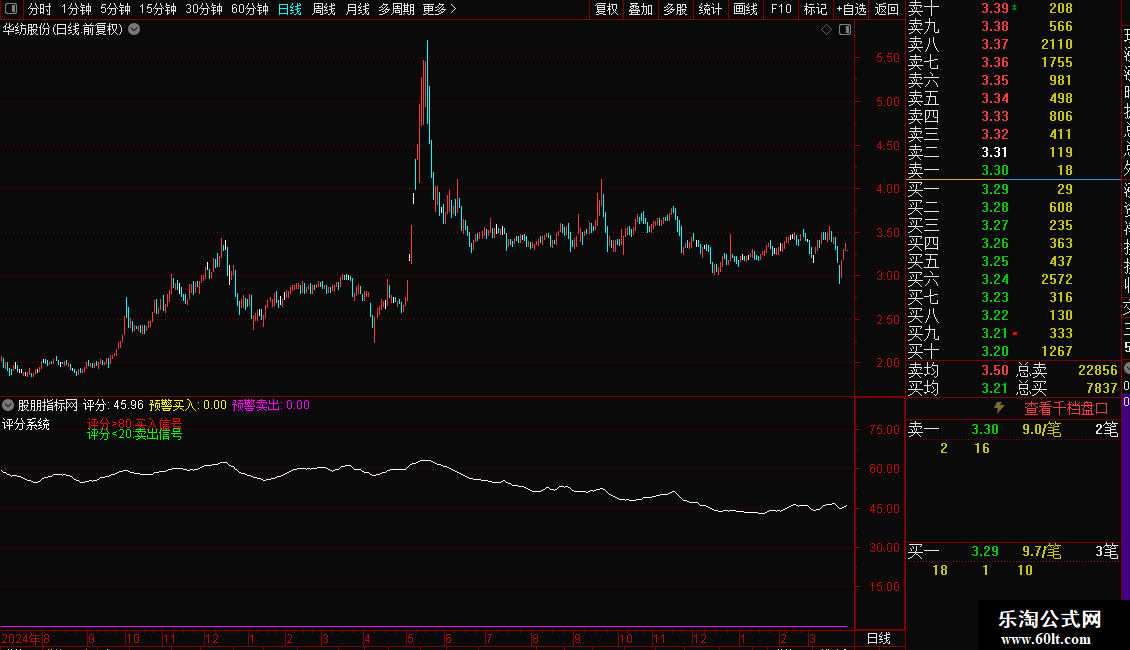Screen dimensions: 1130x650
Task: Click the lightning icon beside 查看千档盘口
Action: pyautogui.click(x=999, y=408)
